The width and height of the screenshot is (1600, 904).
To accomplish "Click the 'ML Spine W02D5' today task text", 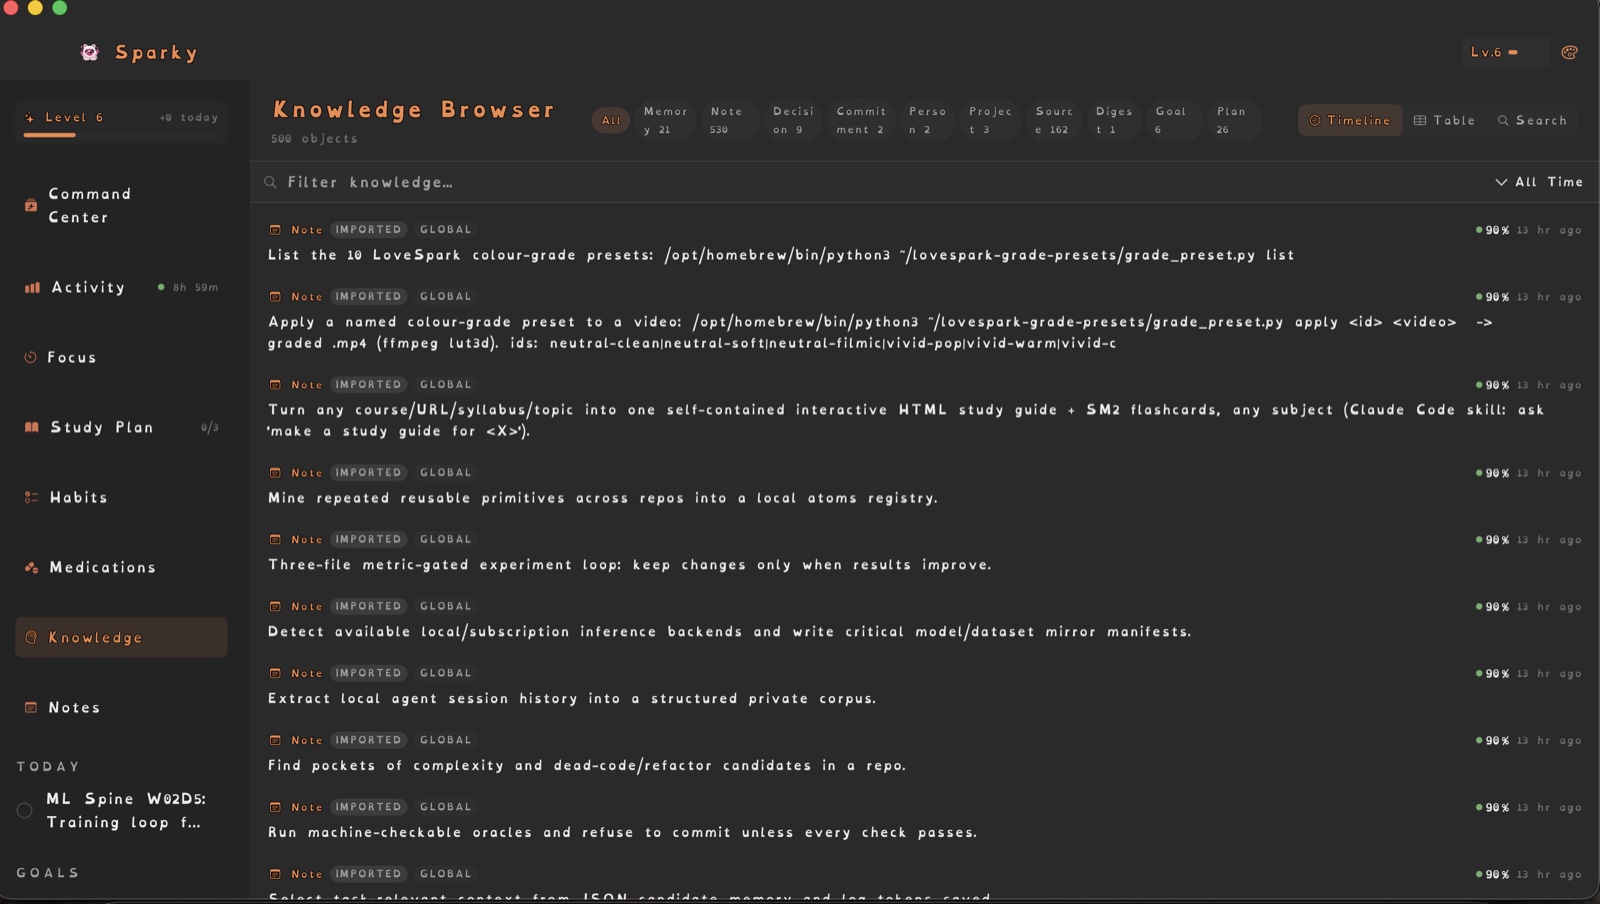I will (126, 810).
